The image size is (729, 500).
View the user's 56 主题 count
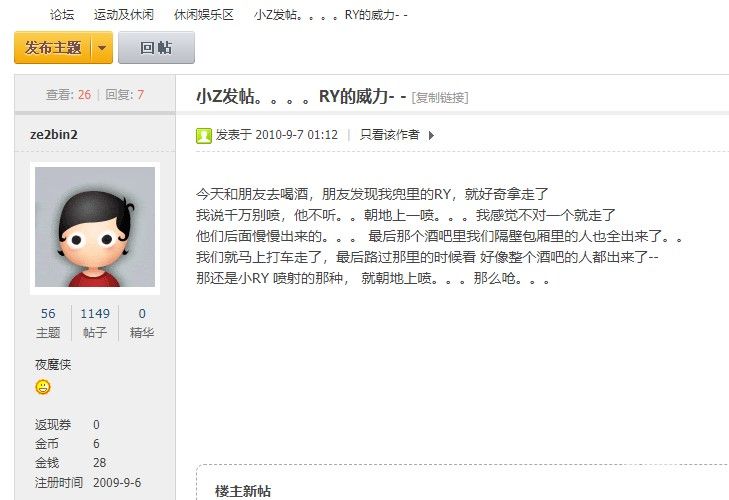coord(48,323)
